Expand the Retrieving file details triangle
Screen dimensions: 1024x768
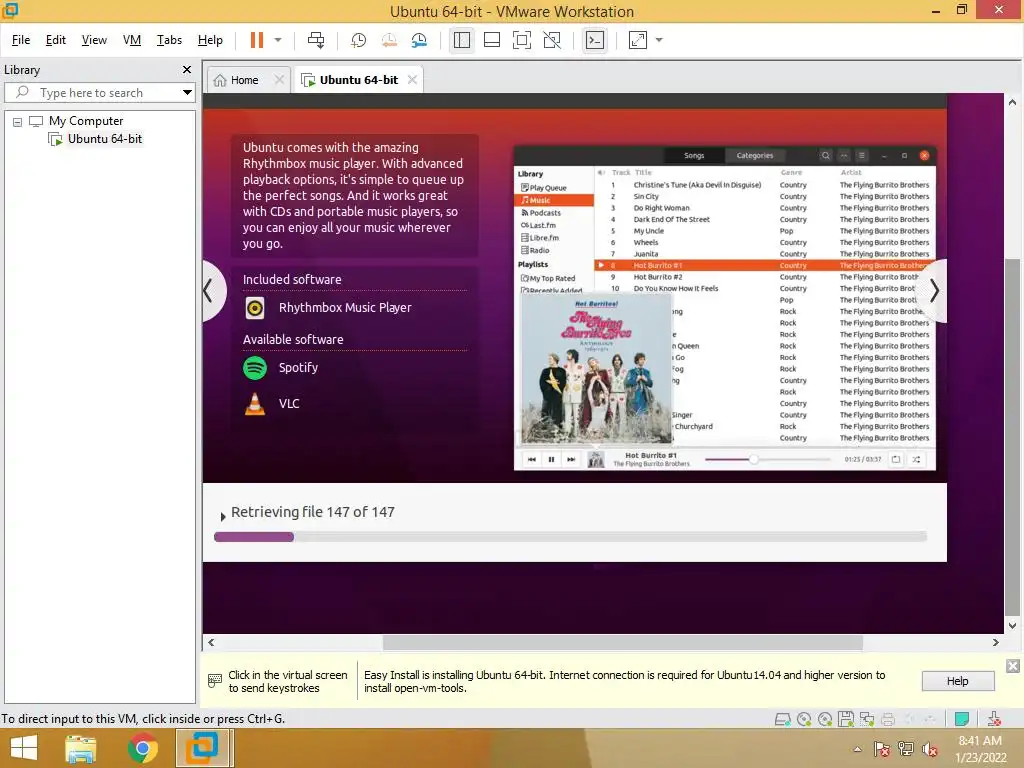(223, 517)
